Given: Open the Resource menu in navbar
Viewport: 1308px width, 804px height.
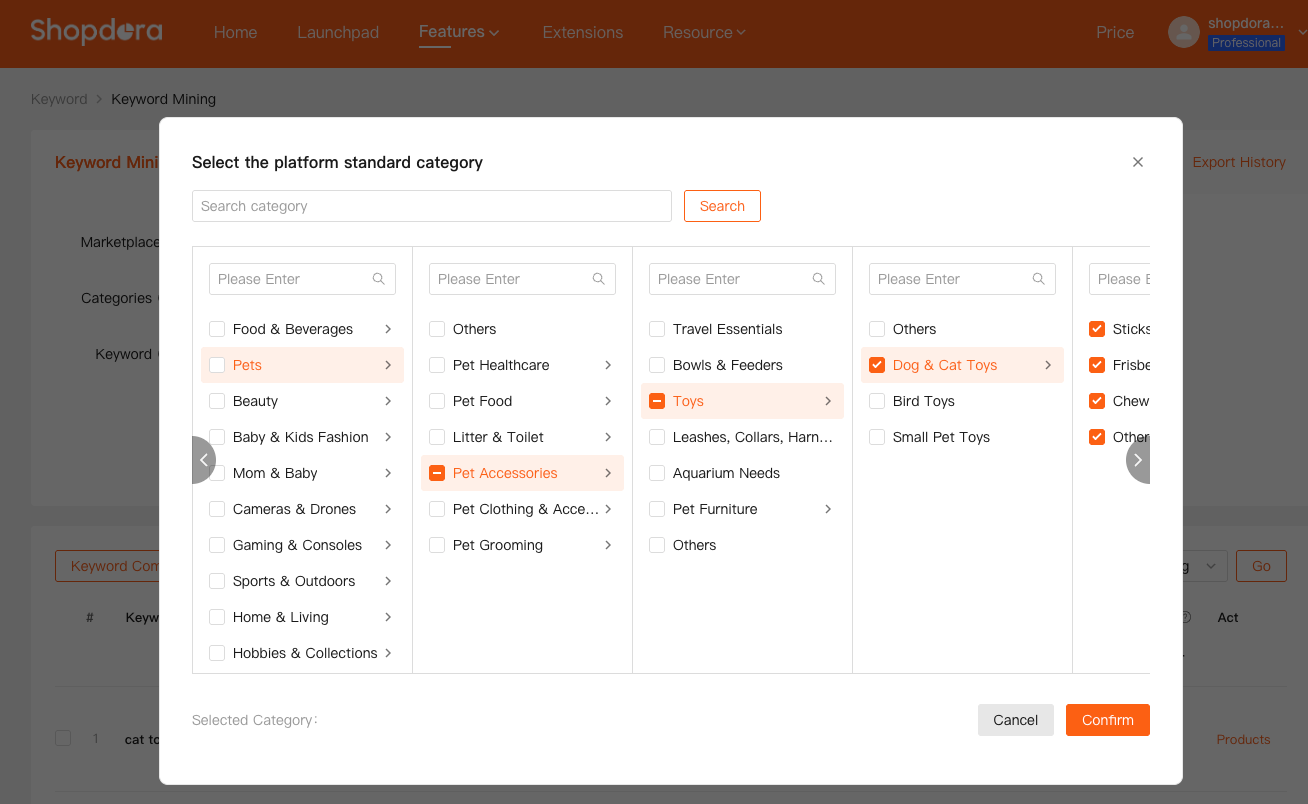Looking at the screenshot, I should 704,32.
